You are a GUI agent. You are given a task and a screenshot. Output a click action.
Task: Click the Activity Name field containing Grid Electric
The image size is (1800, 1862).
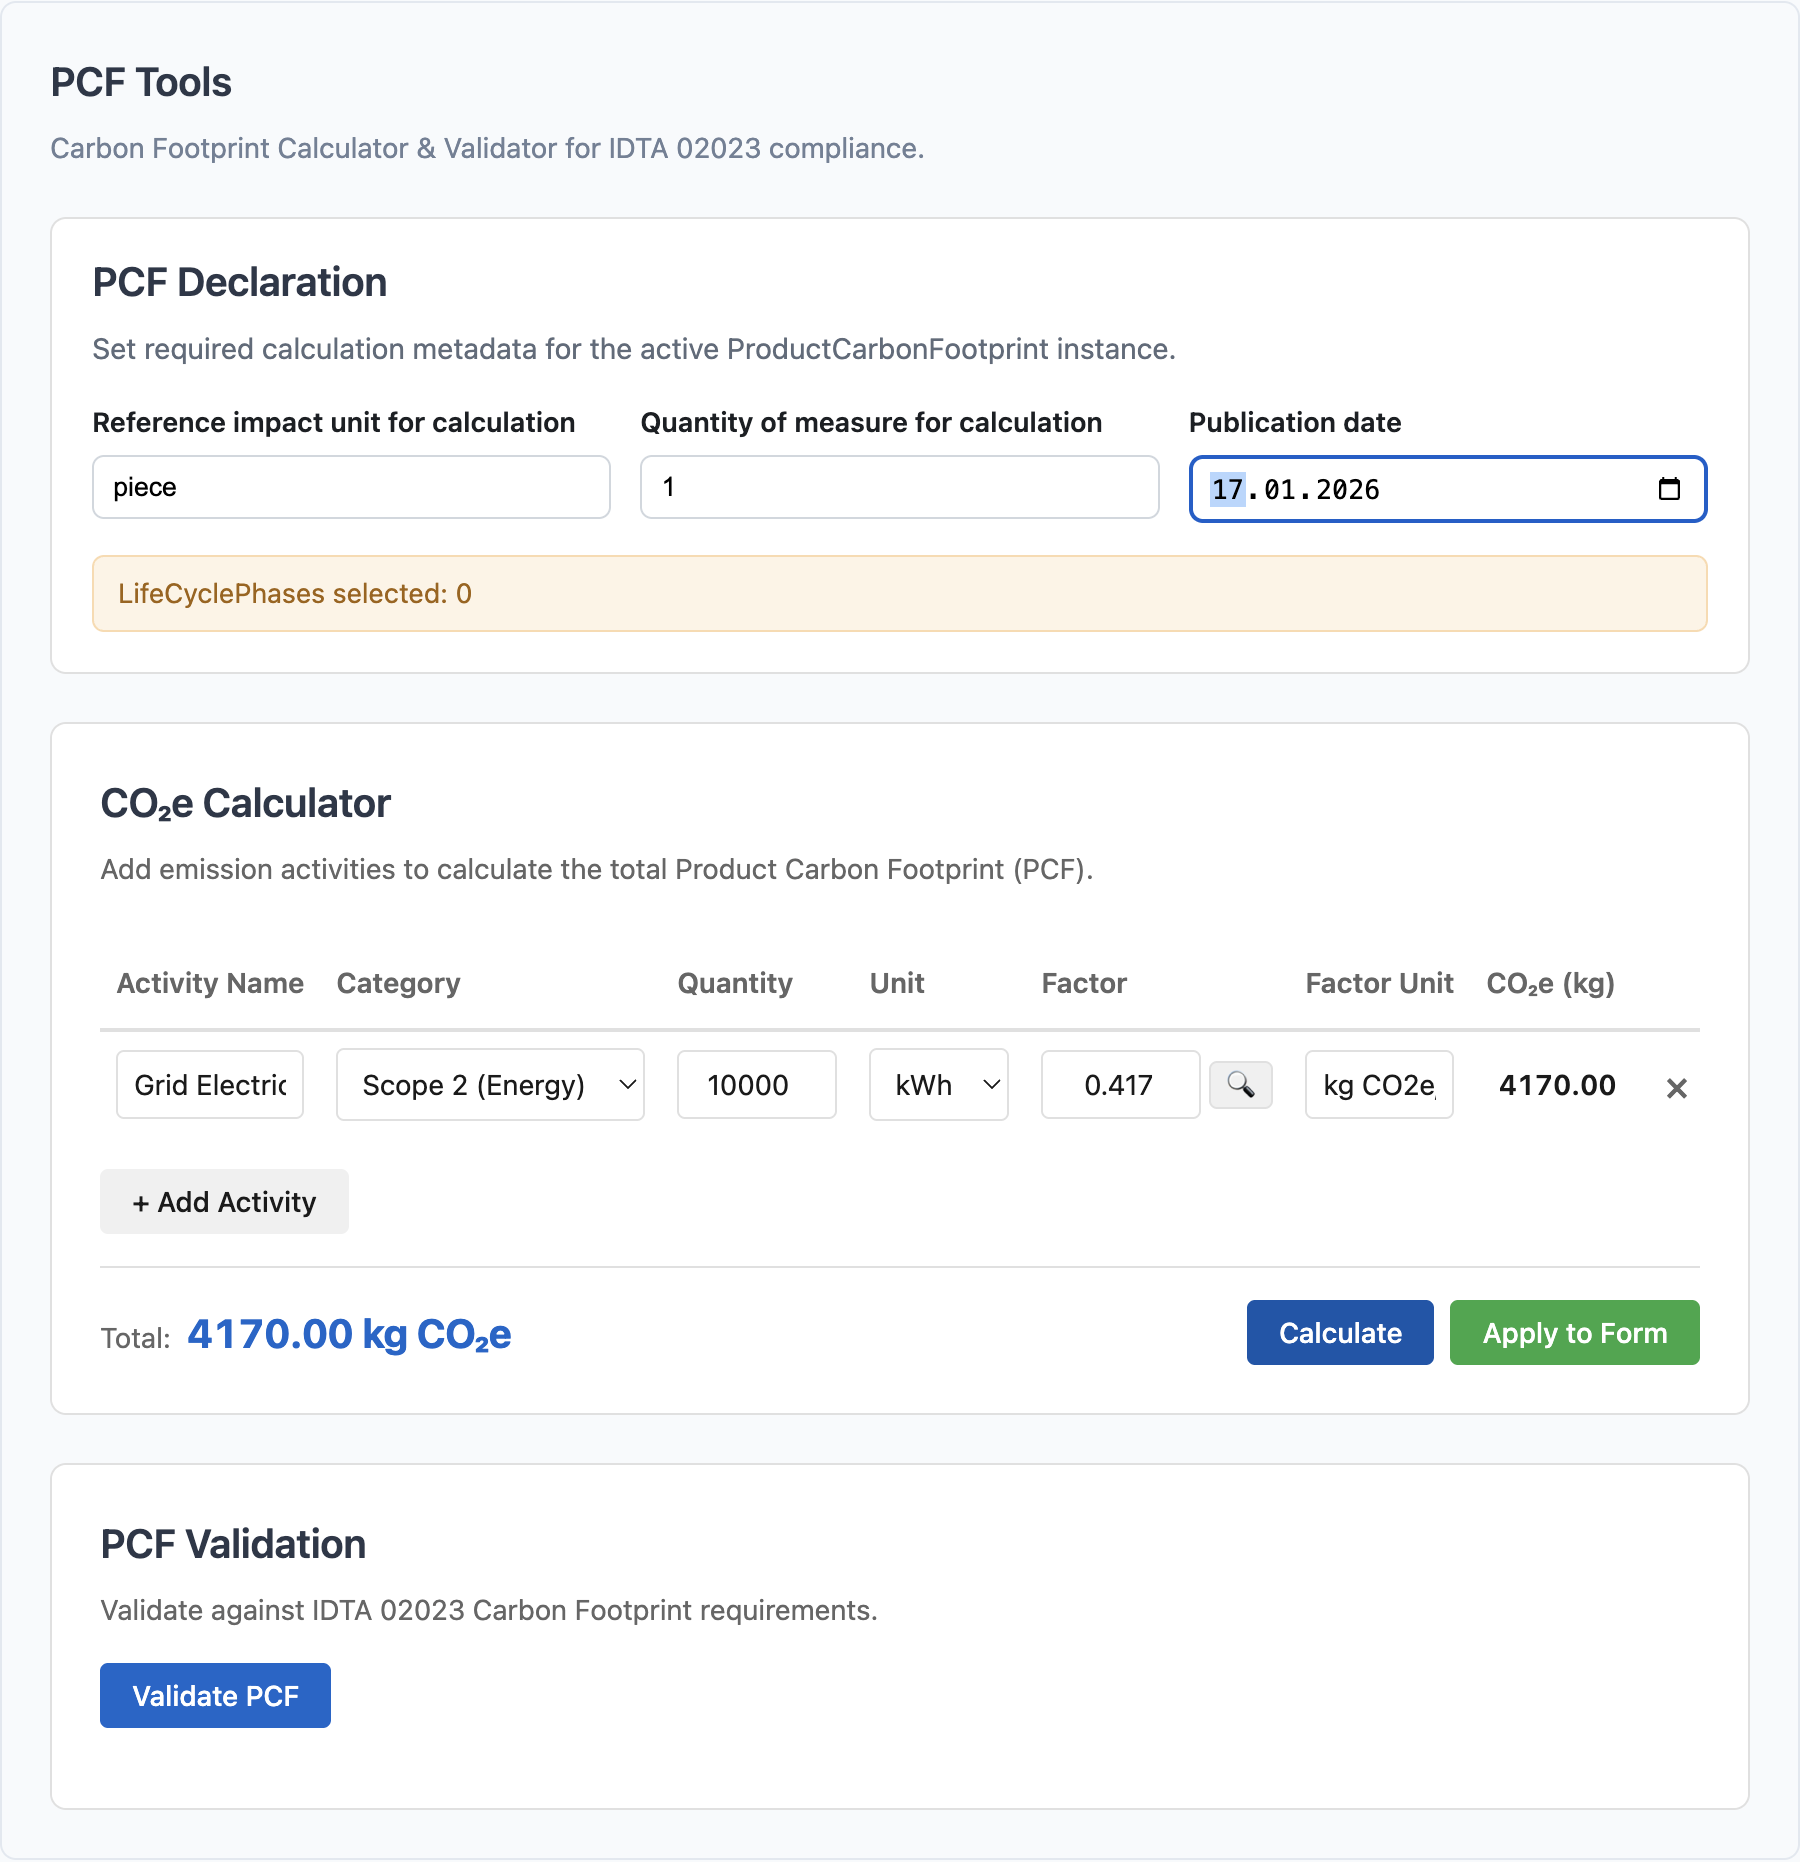coord(210,1085)
